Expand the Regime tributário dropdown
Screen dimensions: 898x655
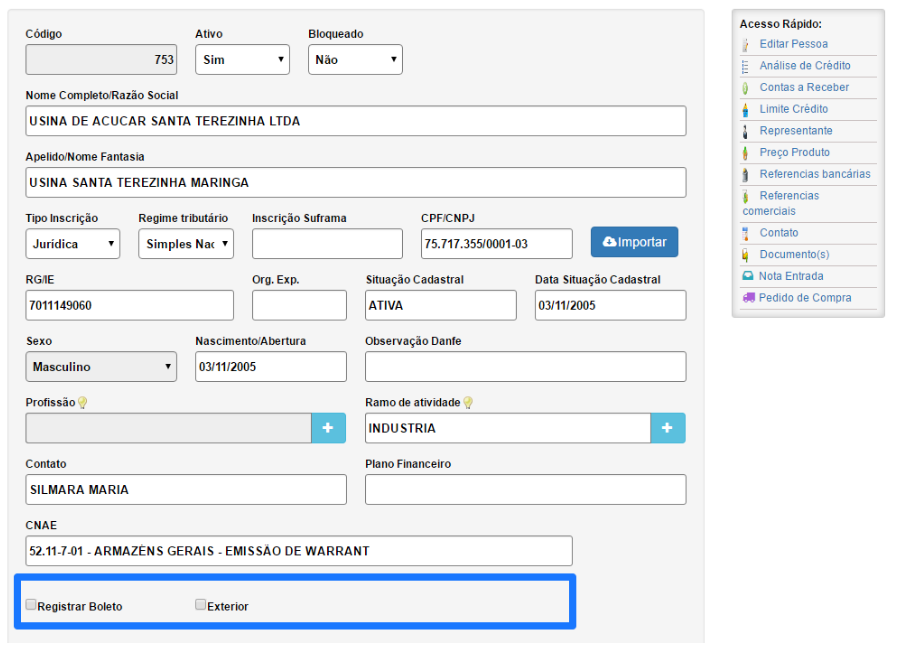pos(185,244)
